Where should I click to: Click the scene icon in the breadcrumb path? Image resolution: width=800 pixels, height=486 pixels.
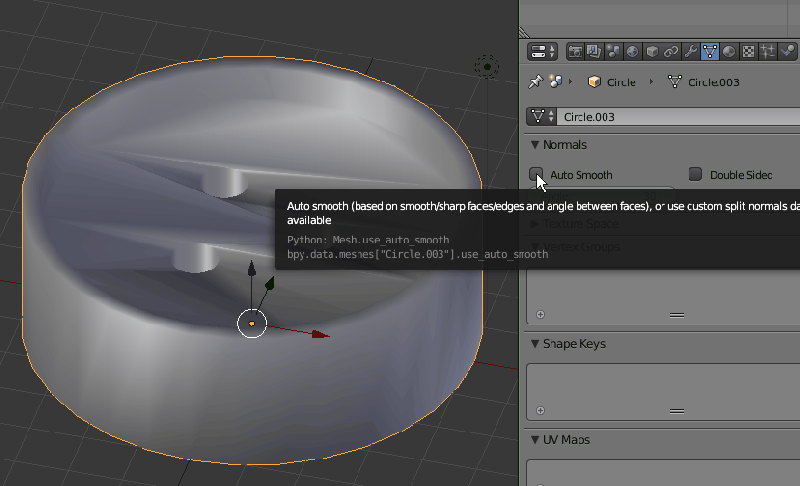pos(556,82)
